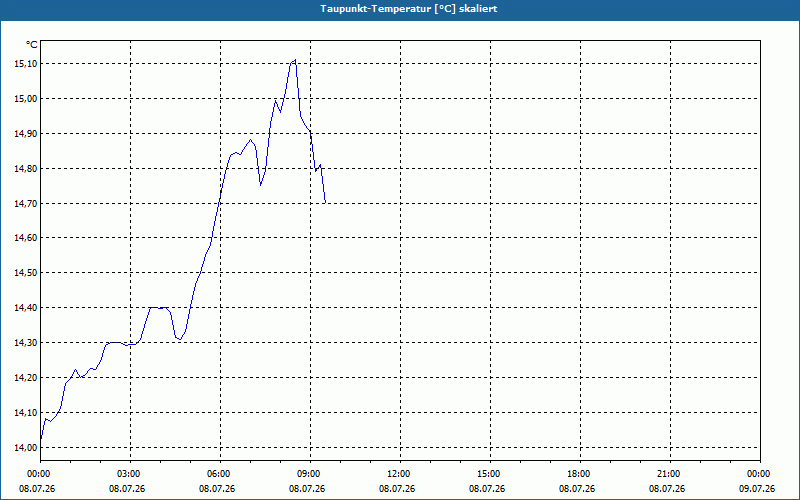The width and height of the screenshot is (800, 500).
Task: Click the 09.07.26 date label
Action: point(757,489)
